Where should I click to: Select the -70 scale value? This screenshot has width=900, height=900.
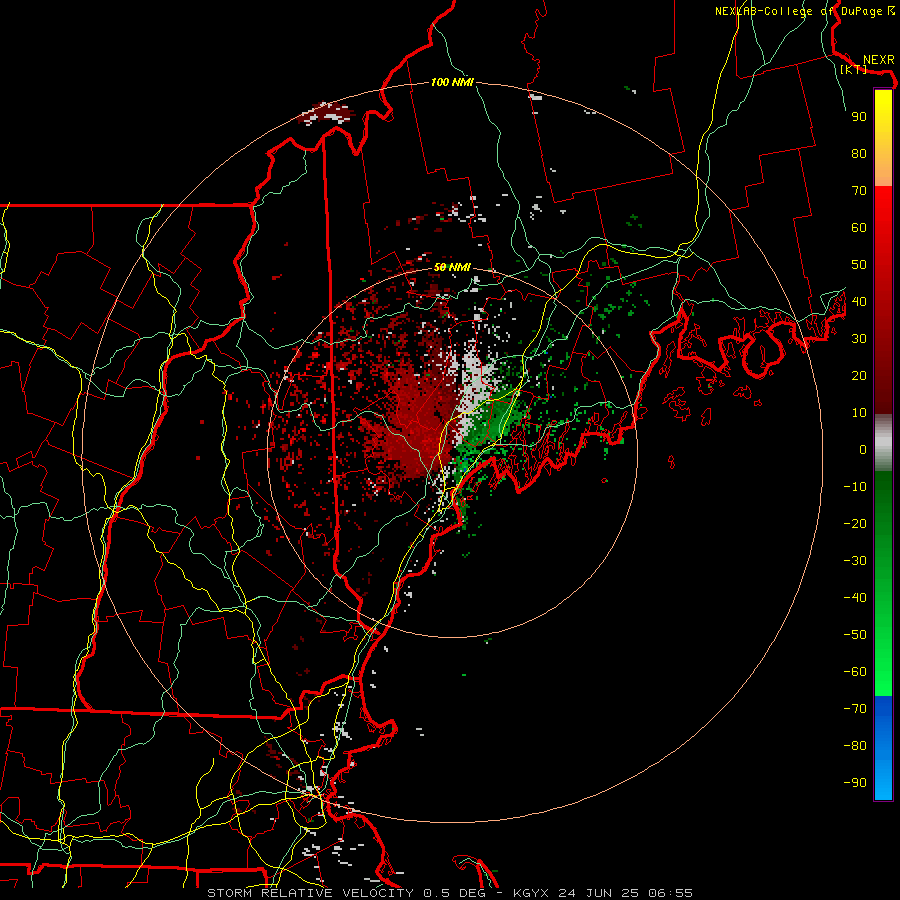coord(855,708)
